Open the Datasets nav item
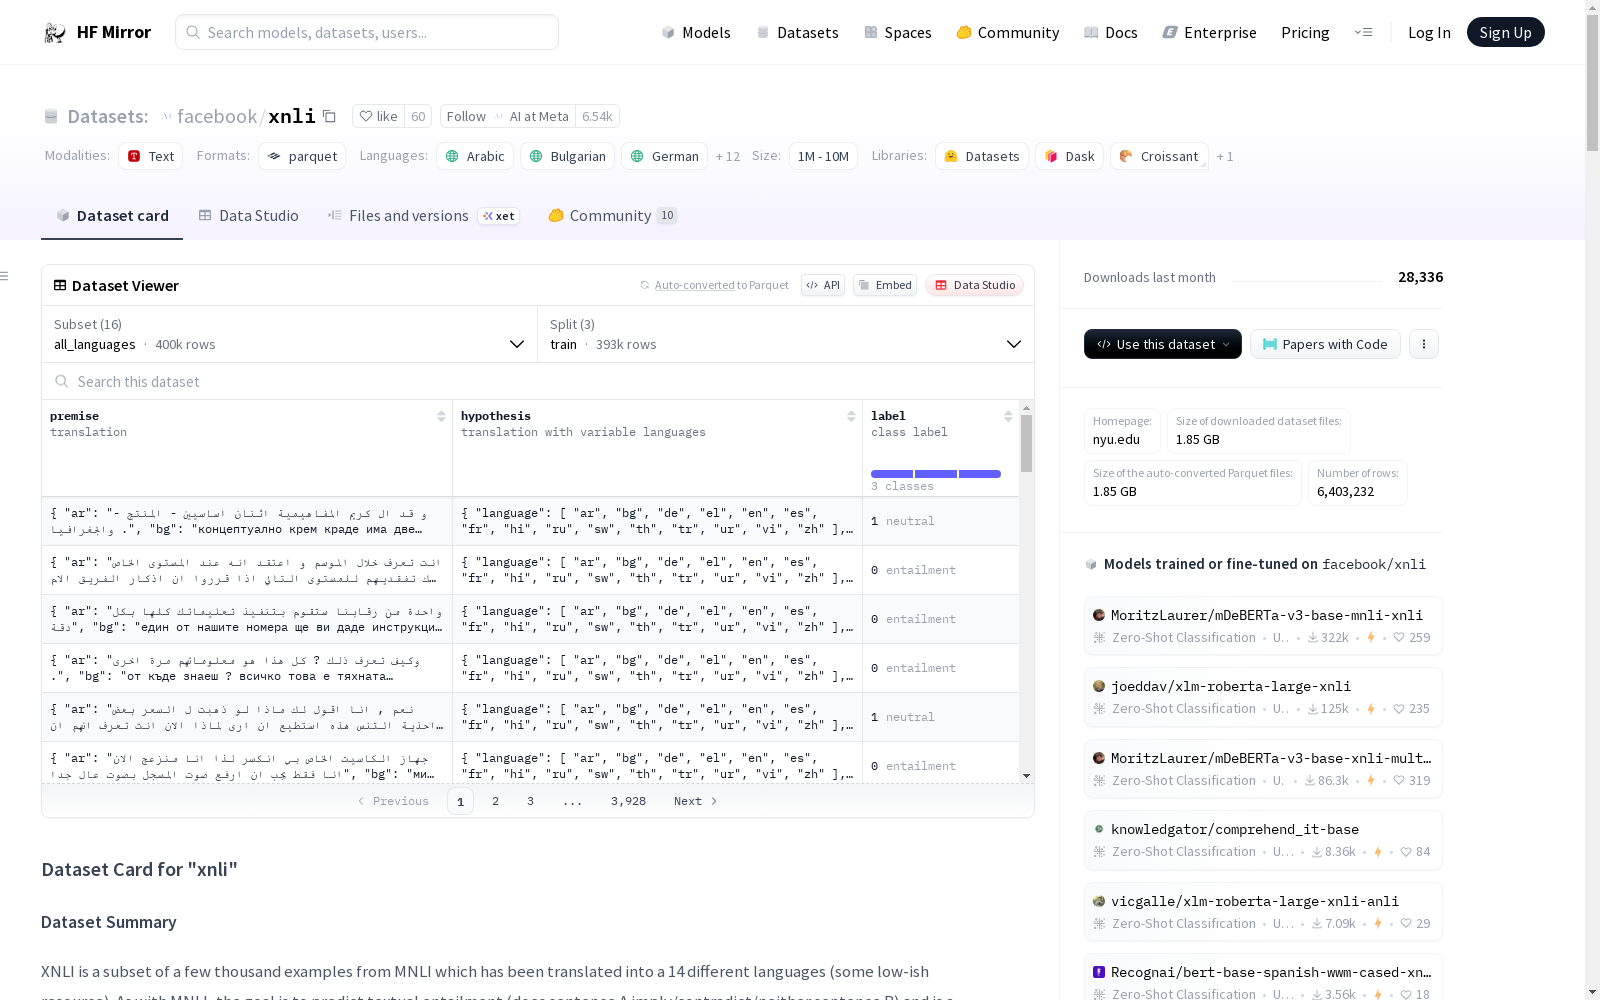 797,32
